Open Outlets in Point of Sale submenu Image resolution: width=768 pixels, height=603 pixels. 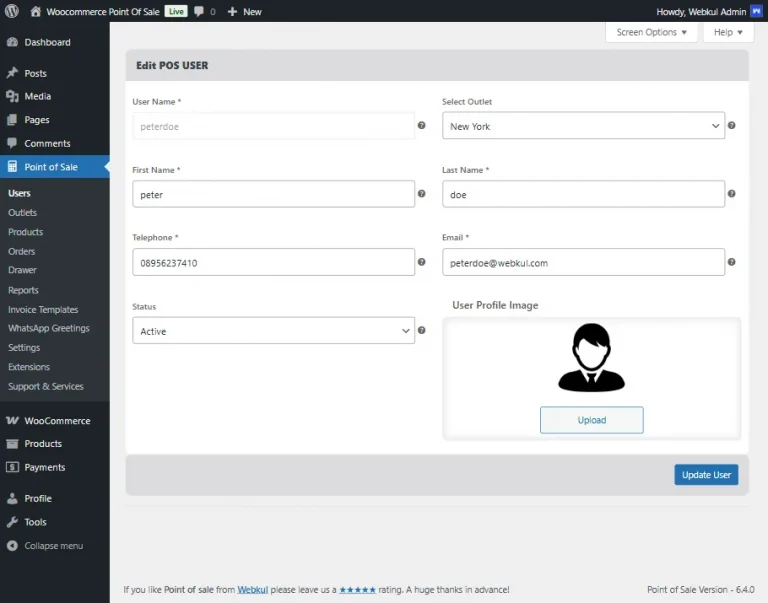[22, 213]
